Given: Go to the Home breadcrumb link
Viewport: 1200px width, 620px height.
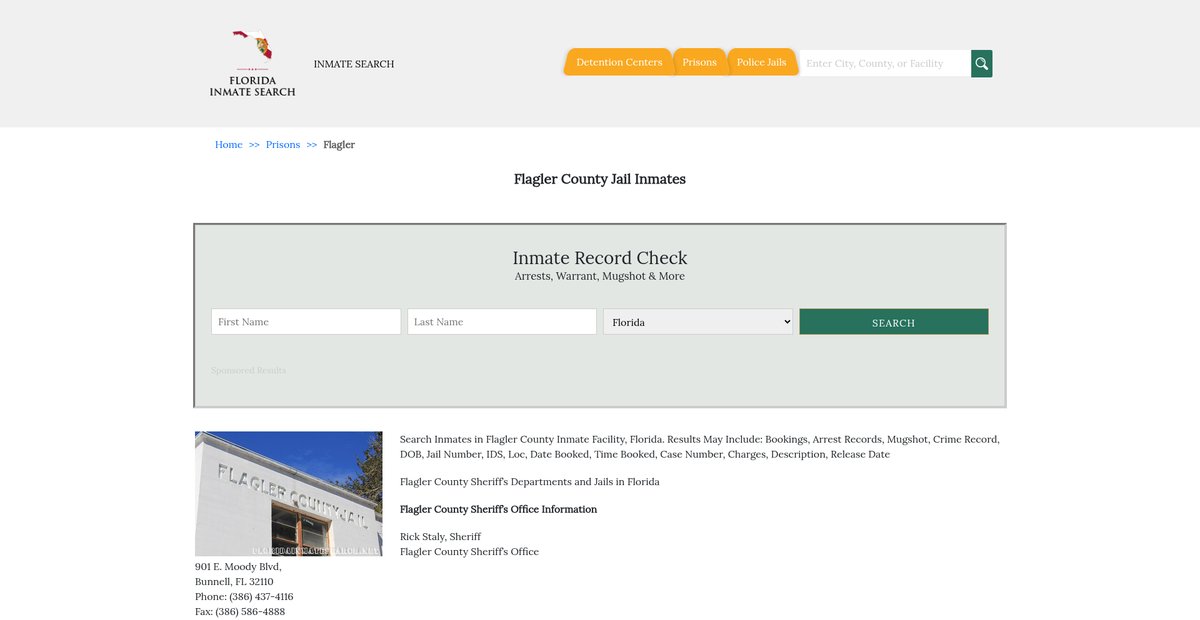Looking at the screenshot, I should click(x=229, y=145).
